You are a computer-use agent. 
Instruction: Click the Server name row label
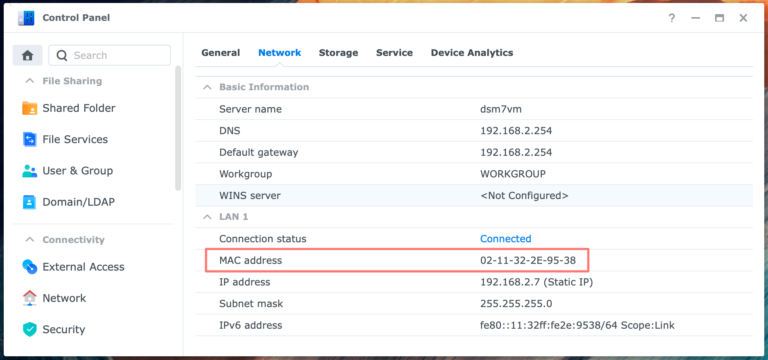click(250, 109)
